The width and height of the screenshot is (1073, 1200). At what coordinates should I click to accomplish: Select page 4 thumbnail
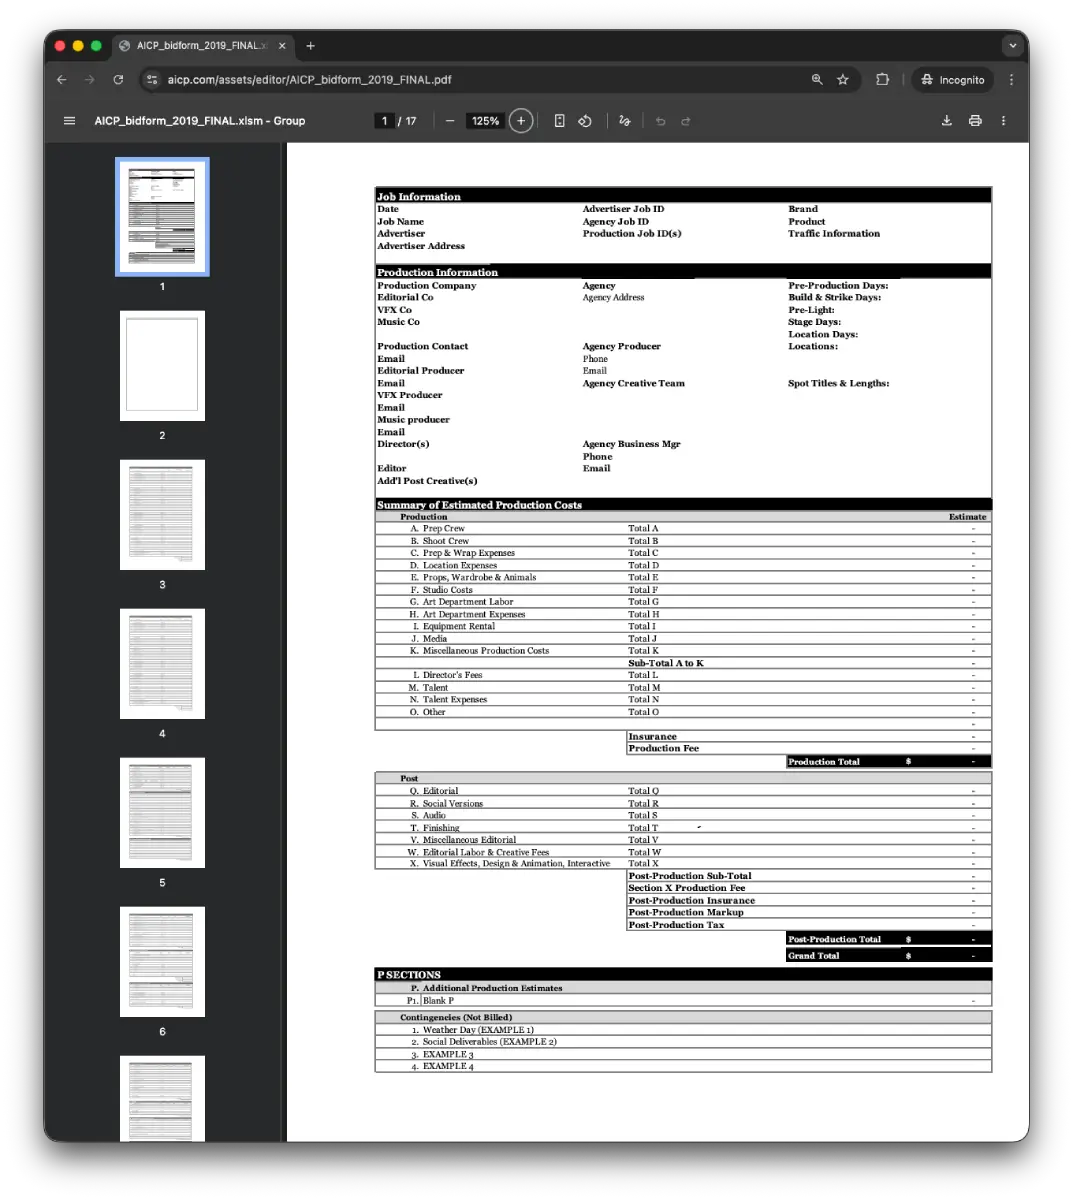[162, 664]
